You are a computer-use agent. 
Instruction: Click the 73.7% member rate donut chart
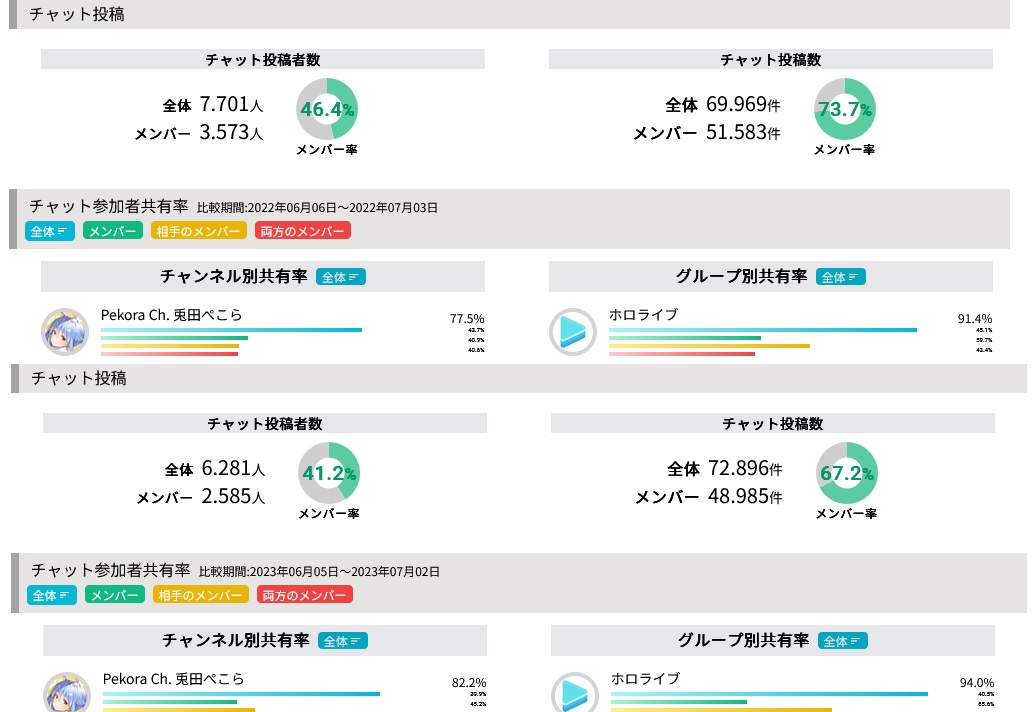tap(845, 109)
